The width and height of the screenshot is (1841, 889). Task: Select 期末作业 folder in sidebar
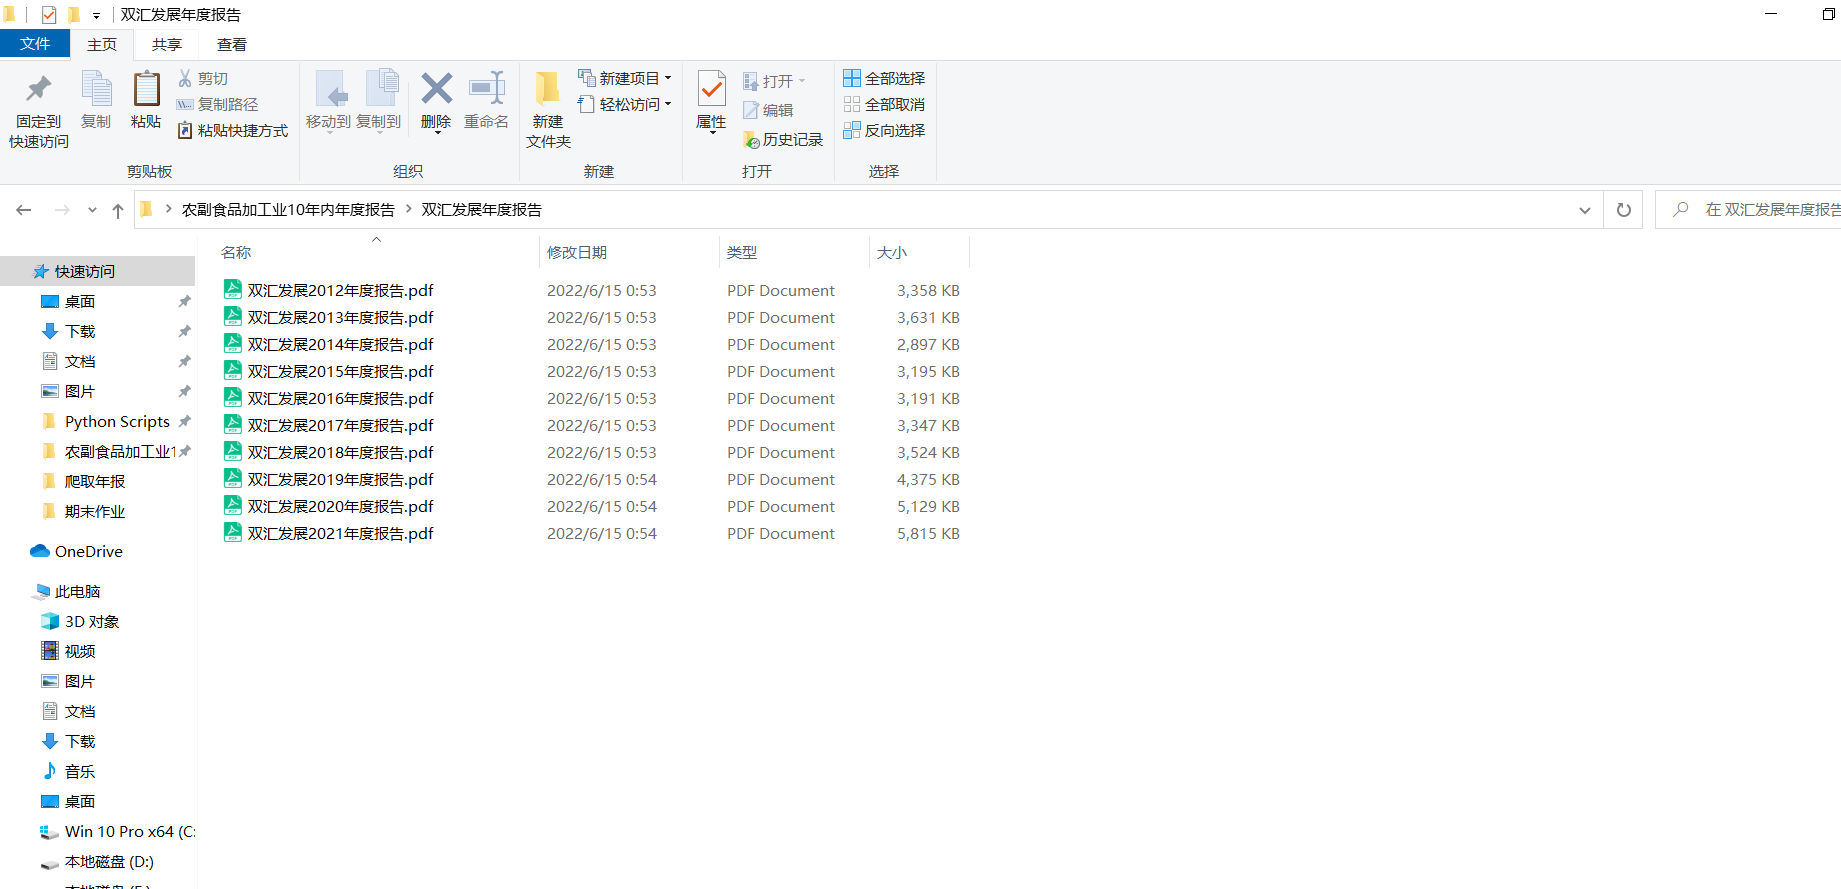point(97,511)
